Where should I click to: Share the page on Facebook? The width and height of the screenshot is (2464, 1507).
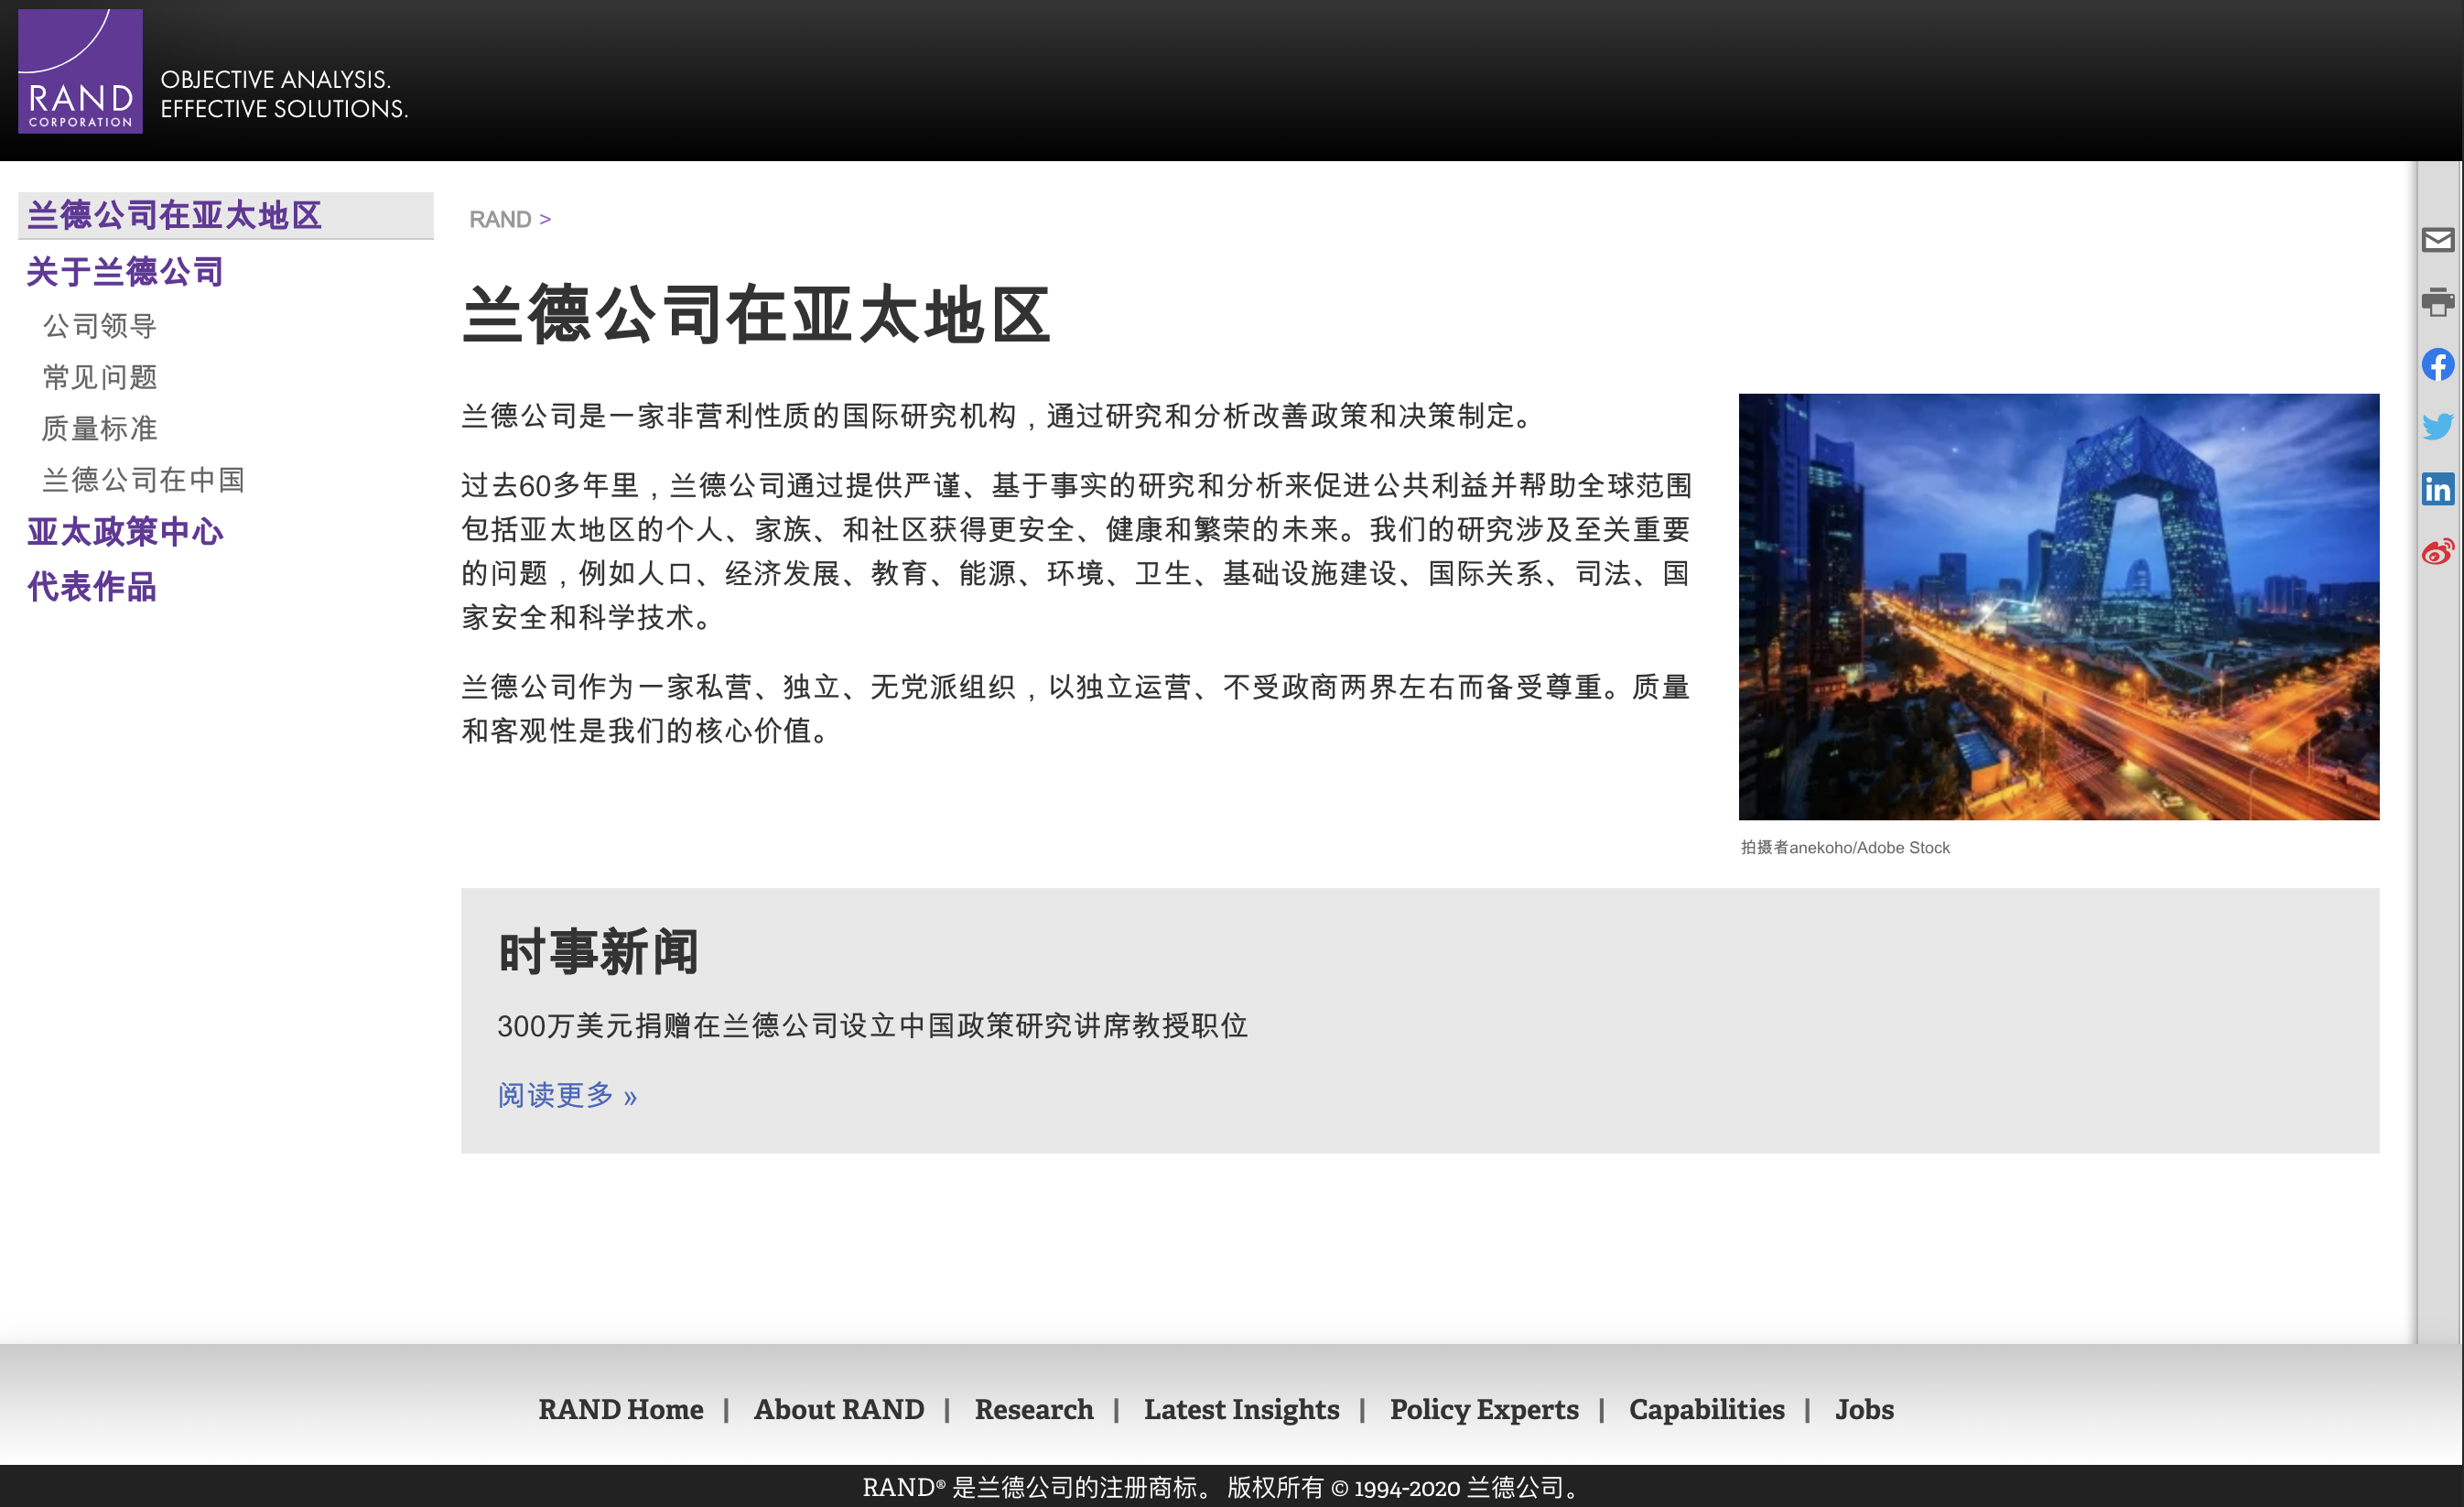pyautogui.click(x=2438, y=364)
